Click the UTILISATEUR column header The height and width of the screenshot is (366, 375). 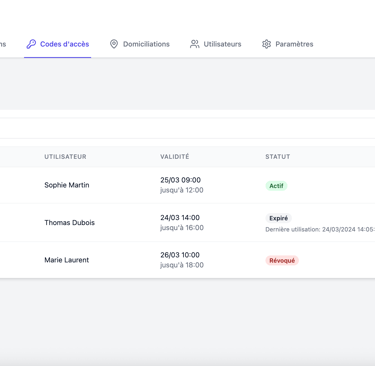(x=65, y=157)
